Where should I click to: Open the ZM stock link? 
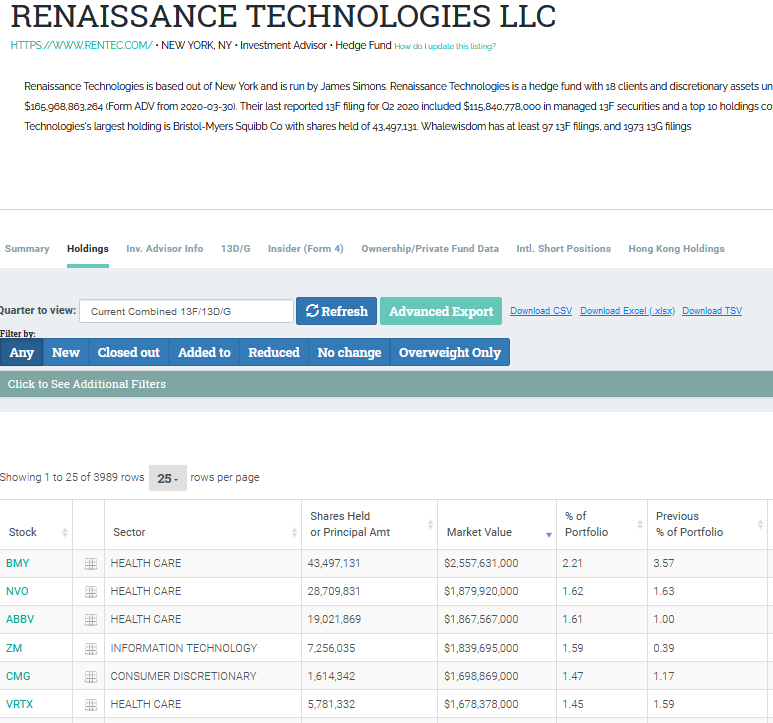point(14,649)
